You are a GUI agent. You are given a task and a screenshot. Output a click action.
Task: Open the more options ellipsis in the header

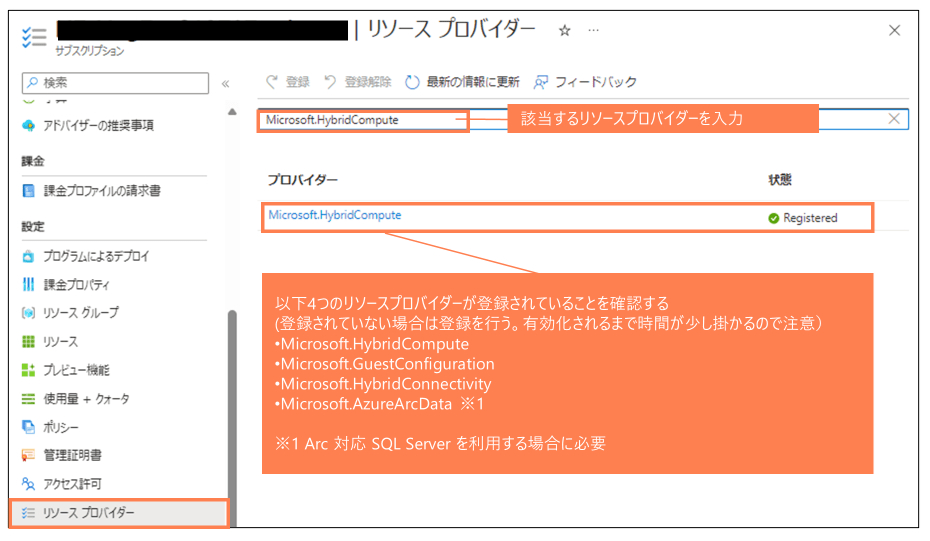pos(594,30)
